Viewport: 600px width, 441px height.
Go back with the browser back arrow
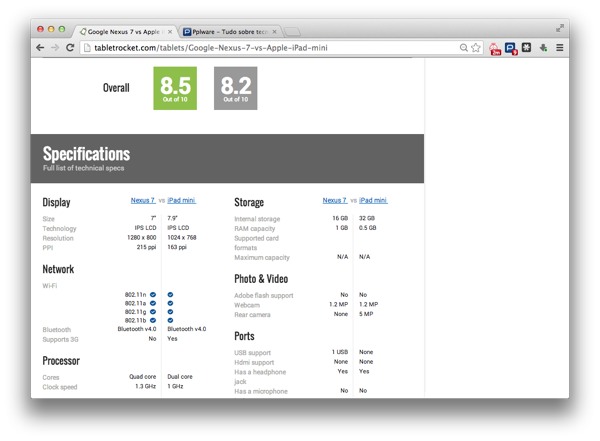40,47
